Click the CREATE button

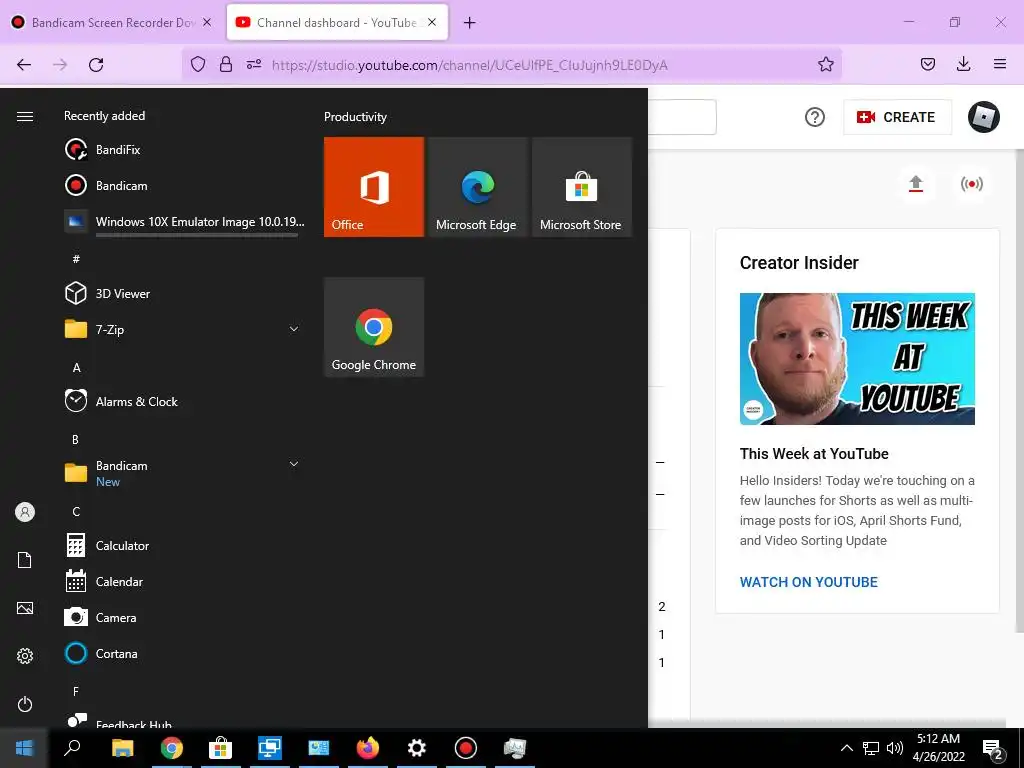pos(897,117)
